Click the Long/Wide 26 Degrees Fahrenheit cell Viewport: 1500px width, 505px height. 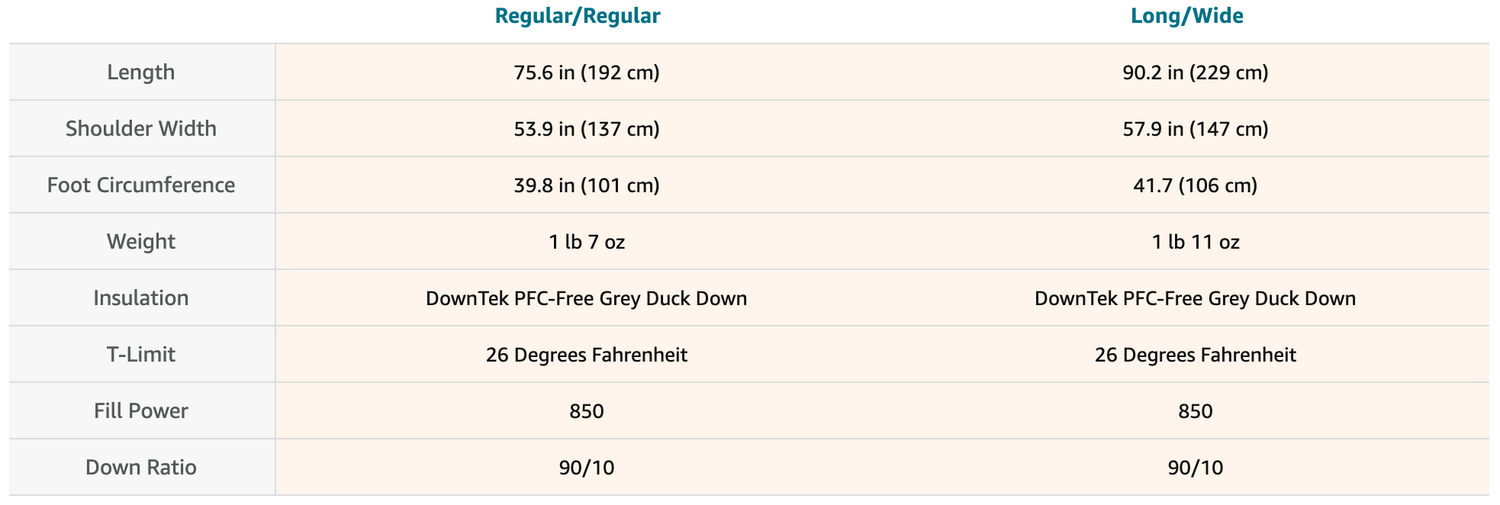pyautogui.click(x=1195, y=355)
